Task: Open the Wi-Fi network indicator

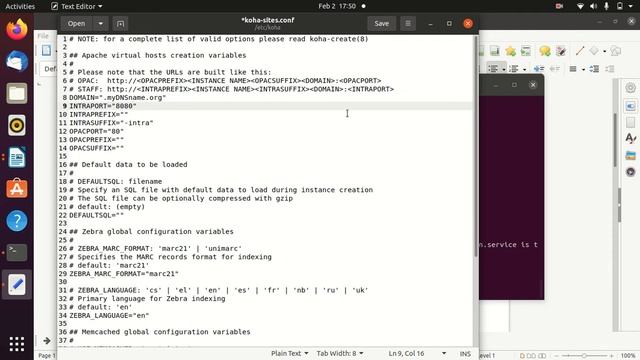Action: click(580, 6)
